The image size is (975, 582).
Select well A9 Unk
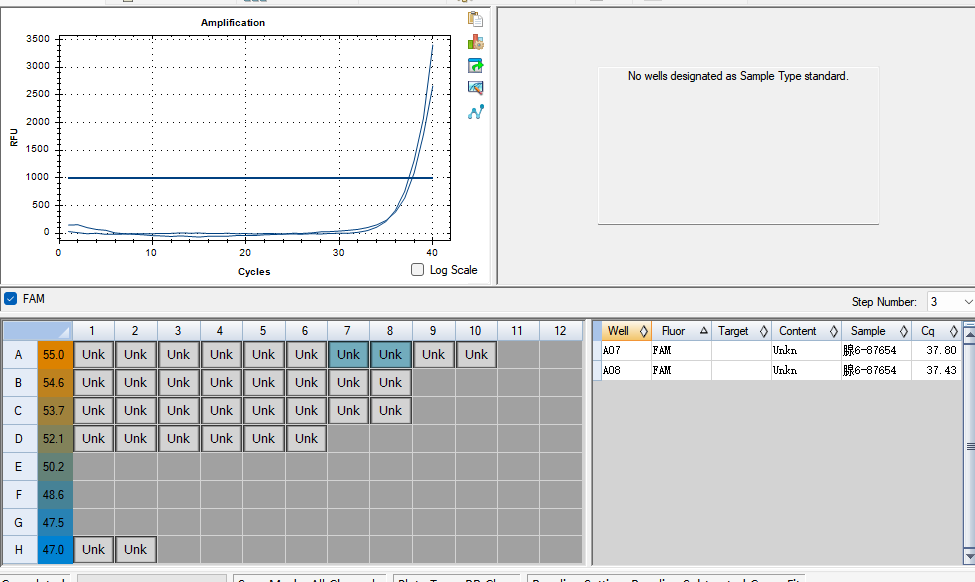click(x=433, y=354)
